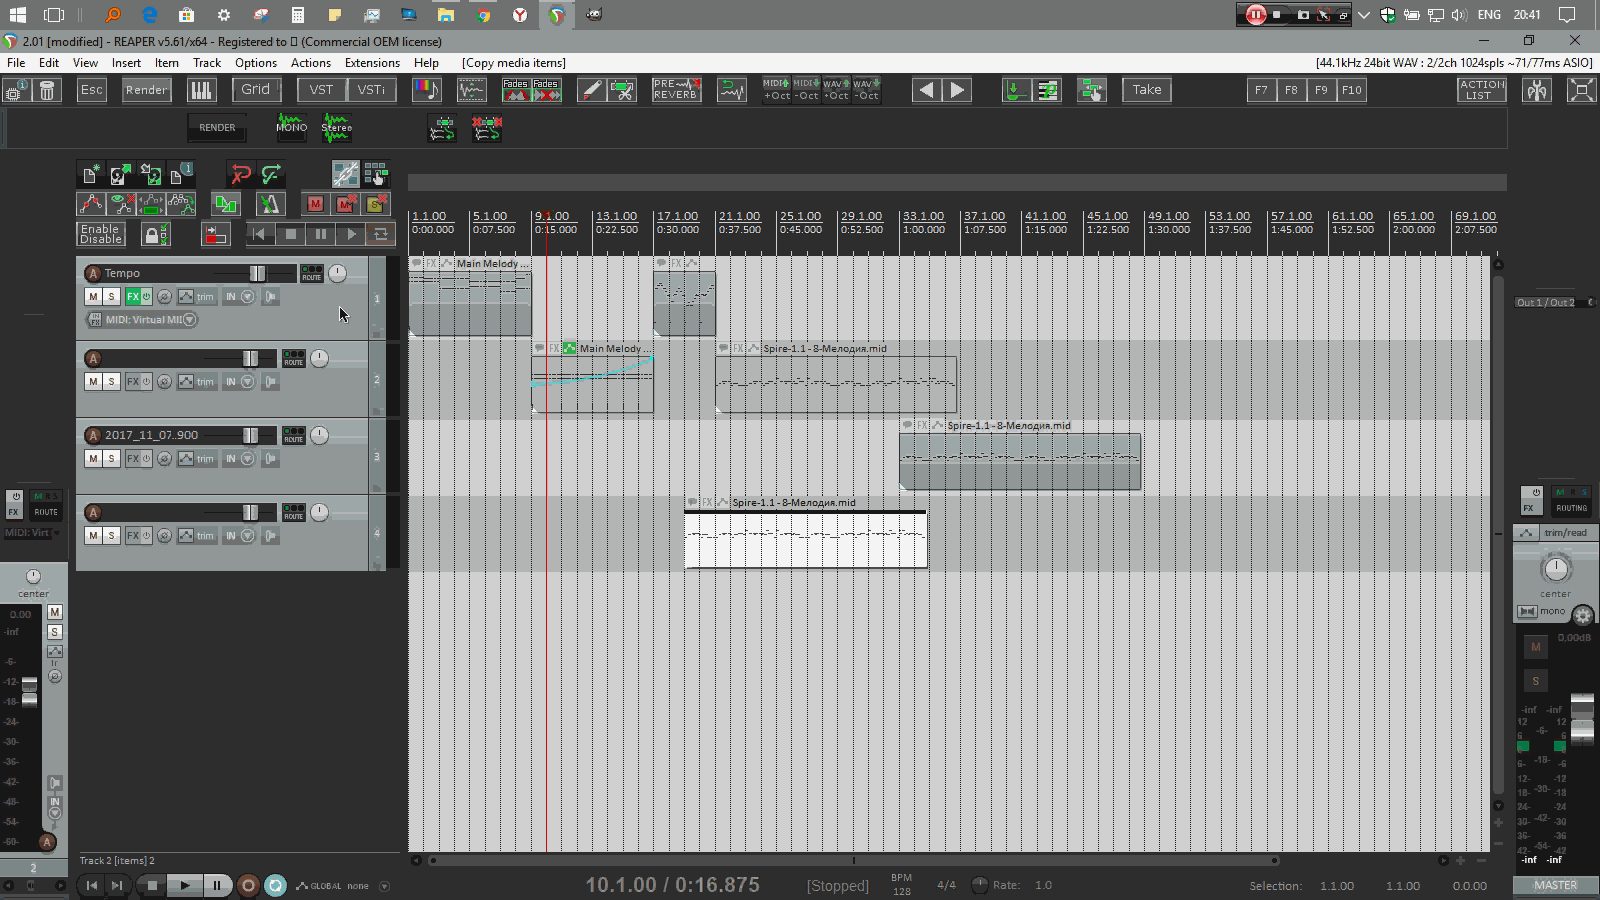Open the Insert menu

126,63
